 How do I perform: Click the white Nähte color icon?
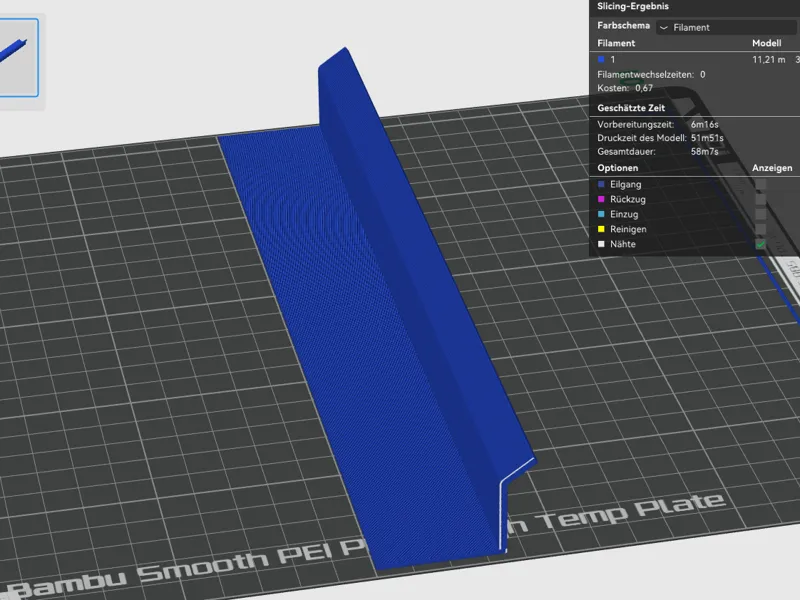click(x=601, y=244)
